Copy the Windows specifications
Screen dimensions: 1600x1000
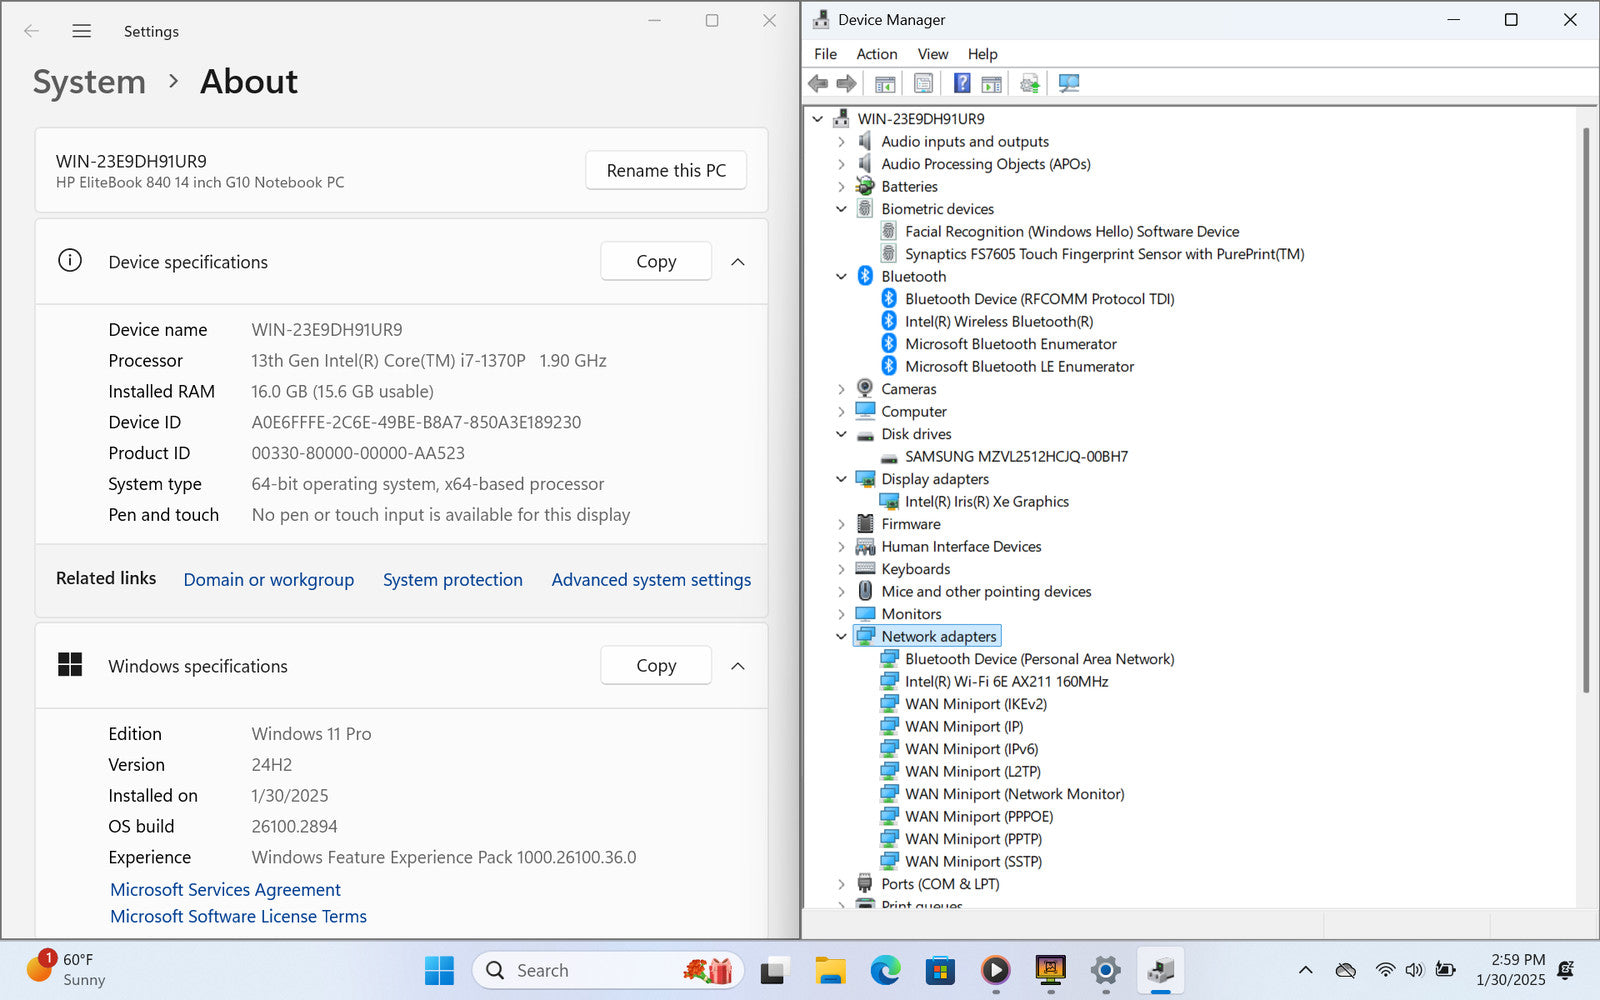pos(656,666)
